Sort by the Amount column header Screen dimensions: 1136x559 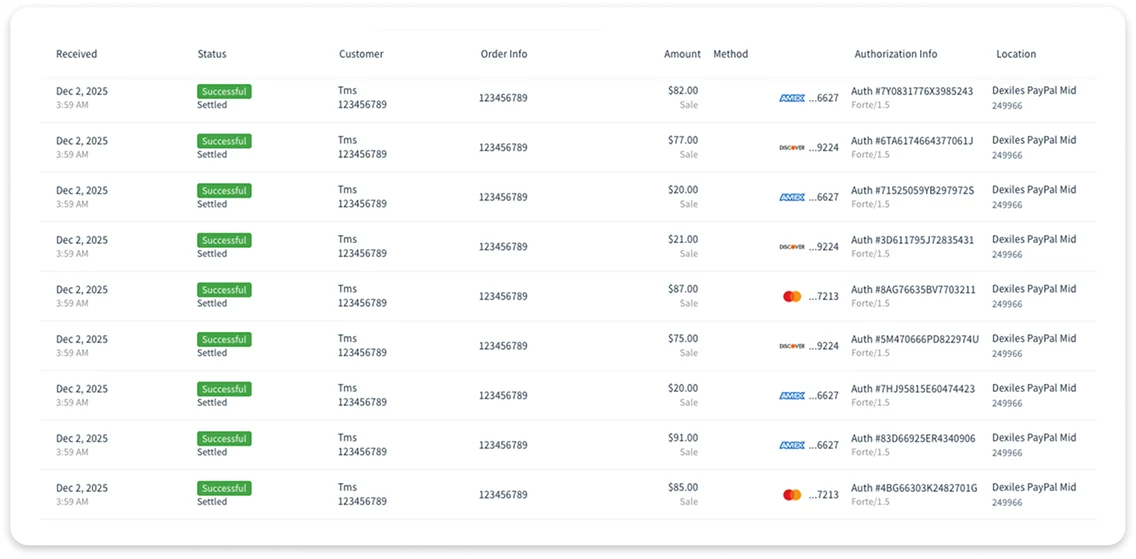pos(682,54)
